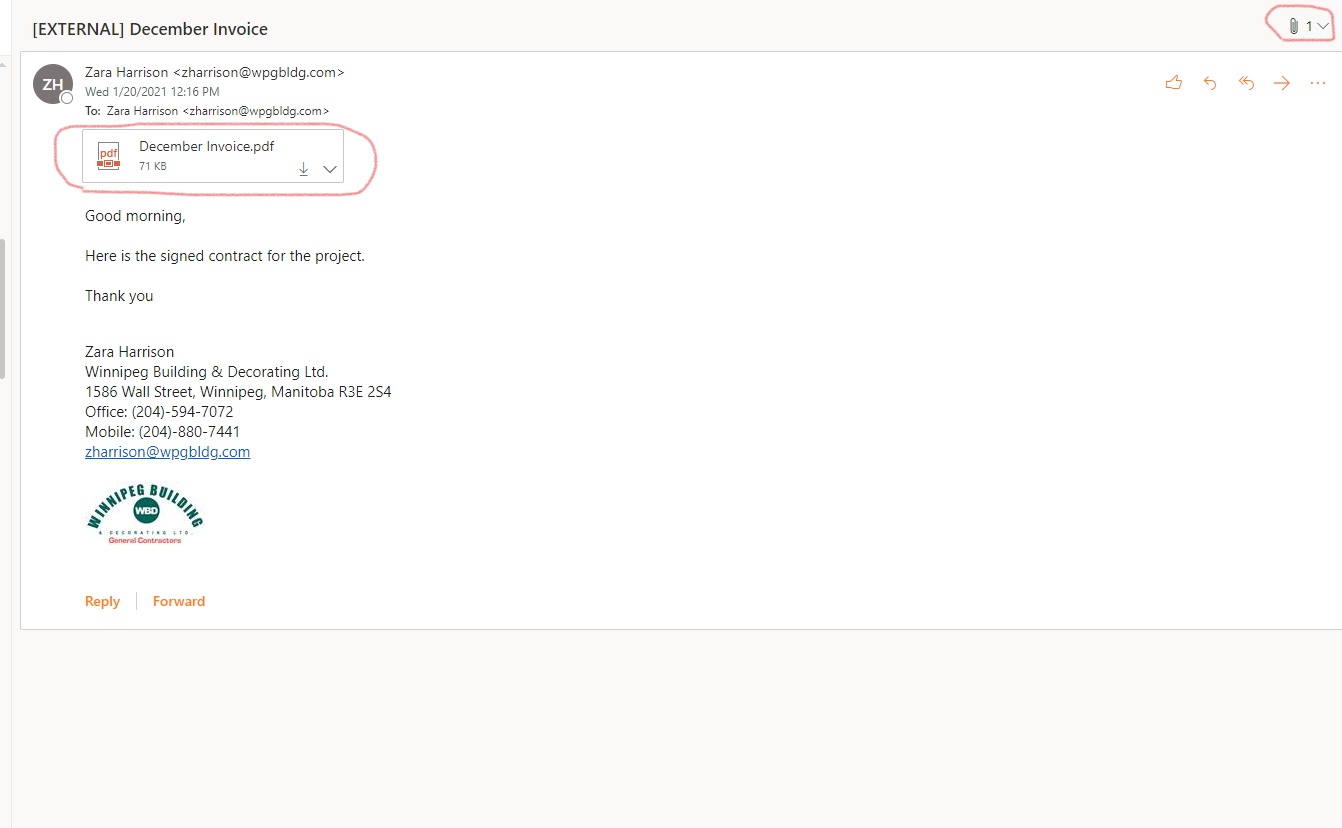1342x828 pixels.
Task: Expand the attachments chevron beside the paperclip
Action: [x=1323, y=26]
